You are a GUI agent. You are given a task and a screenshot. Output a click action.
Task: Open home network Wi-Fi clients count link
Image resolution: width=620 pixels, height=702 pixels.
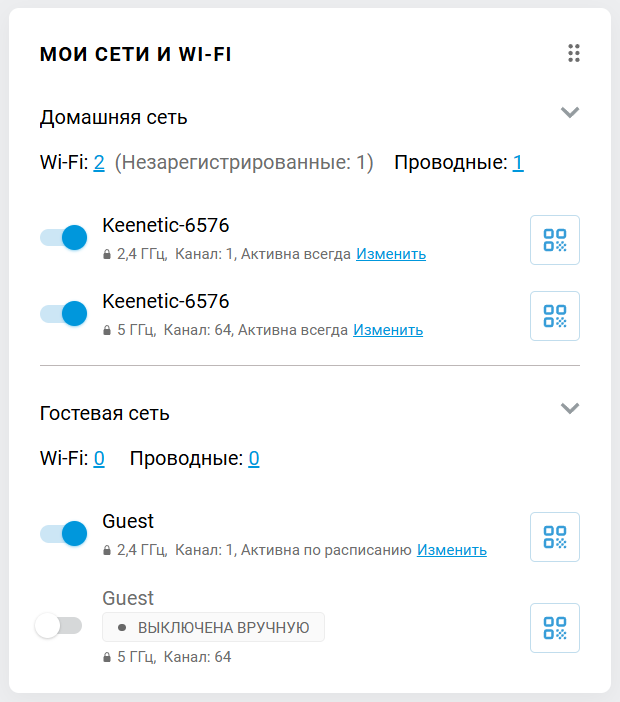click(x=99, y=163)
